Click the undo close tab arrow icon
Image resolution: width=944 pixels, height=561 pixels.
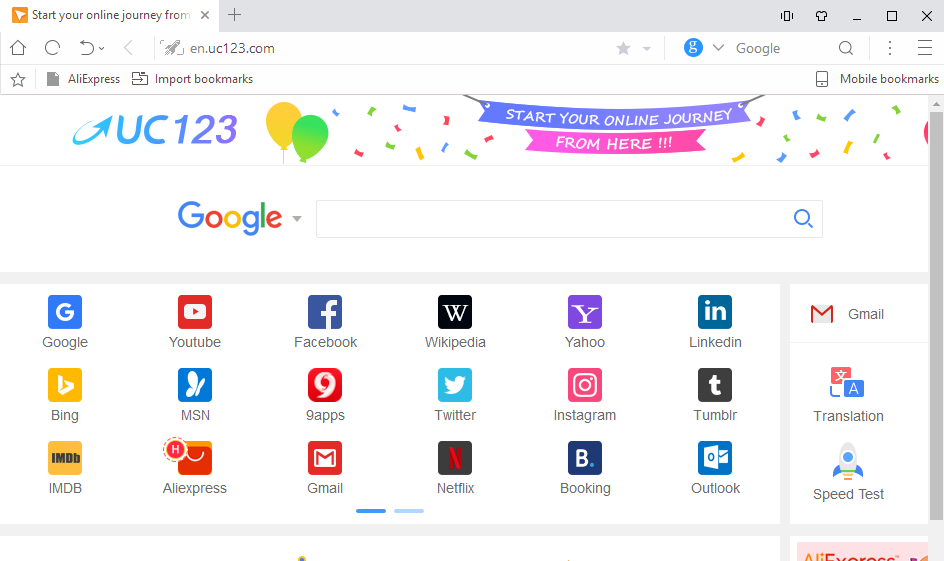(x=87, y=48)
